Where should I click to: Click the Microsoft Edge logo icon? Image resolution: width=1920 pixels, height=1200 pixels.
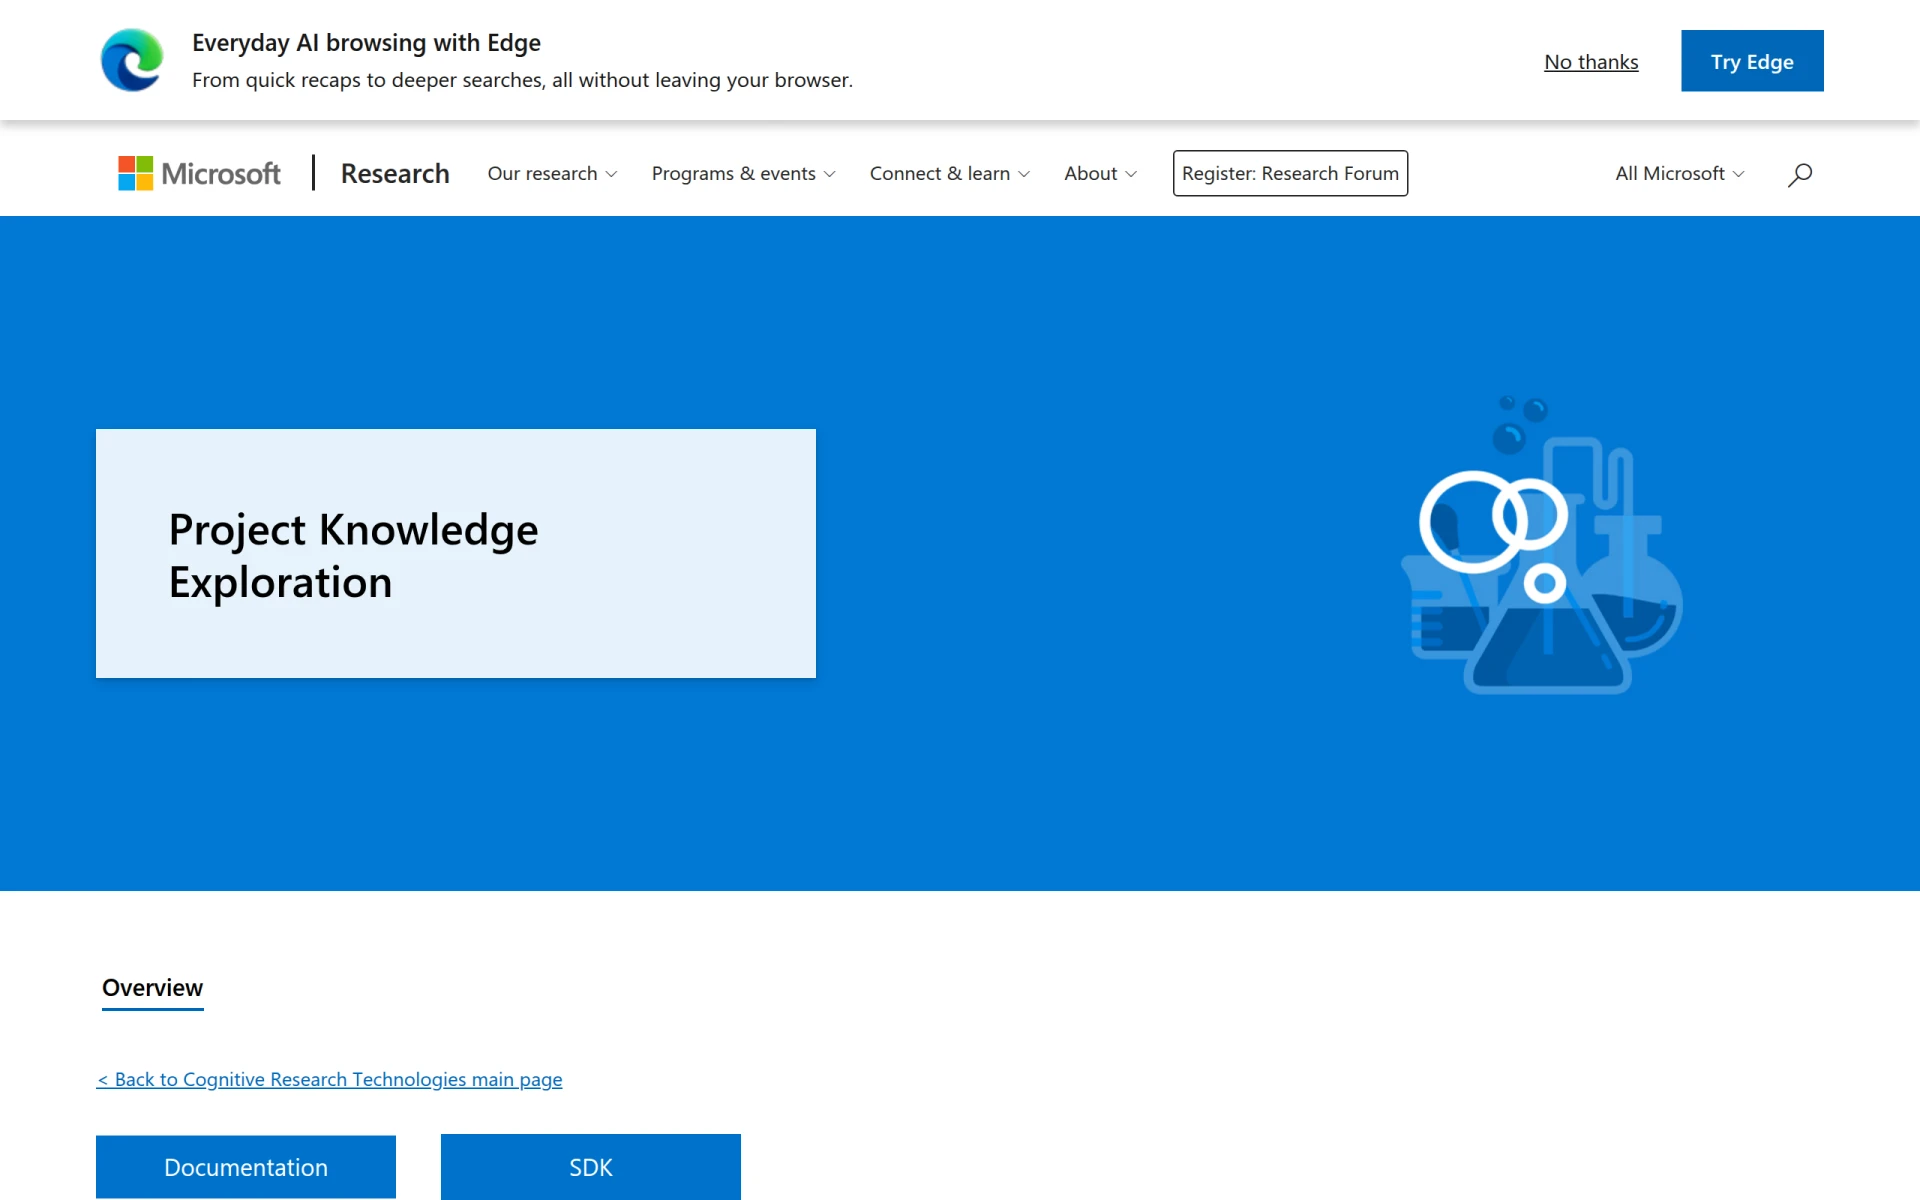[132, 60]
